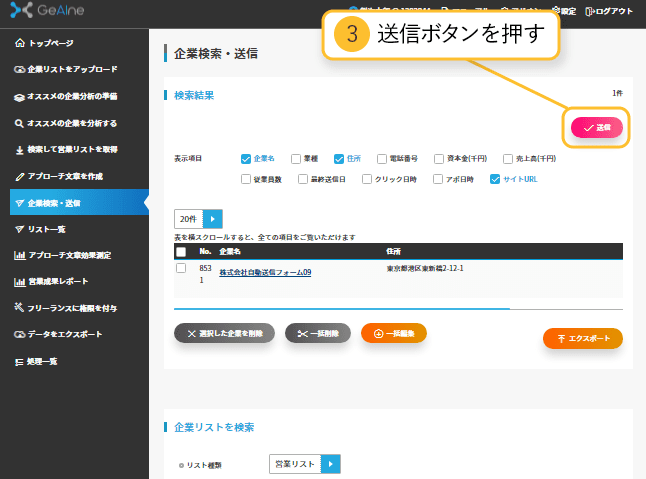Open the 営業リスト list-type dropdown
This screenshot has width=646, height=479.
(305, 464)
